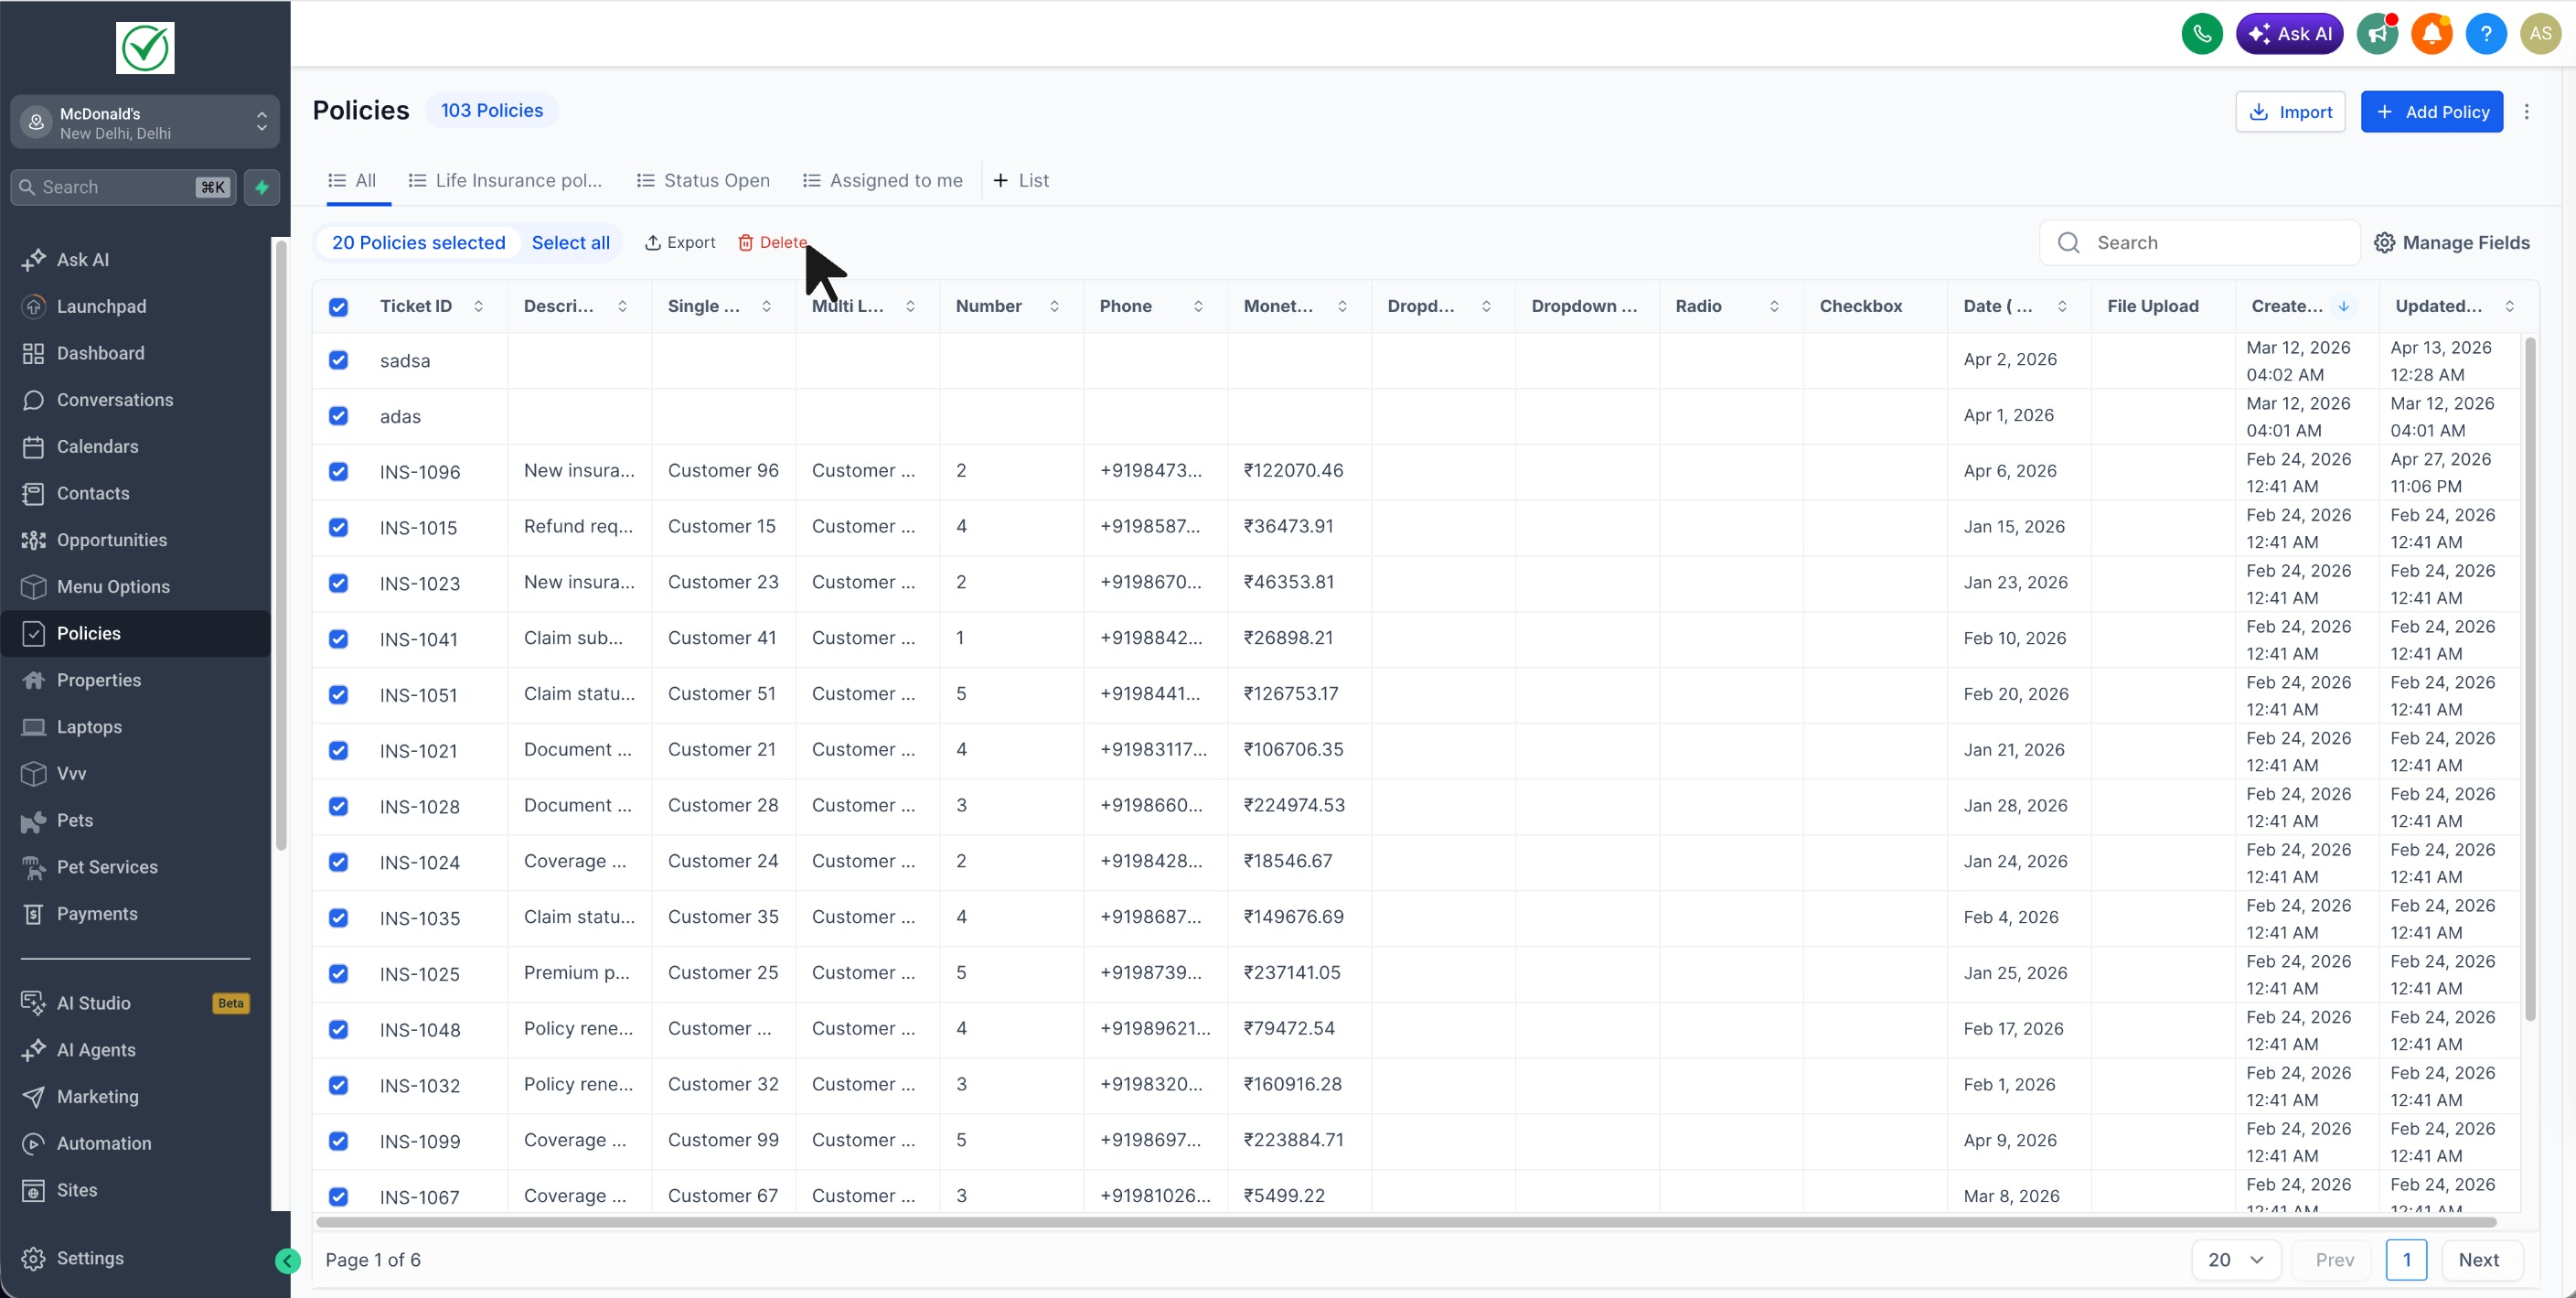Click the green phone call icon
Viewport: 2576px width, 1298px height.
click(x=2201, y=34)
